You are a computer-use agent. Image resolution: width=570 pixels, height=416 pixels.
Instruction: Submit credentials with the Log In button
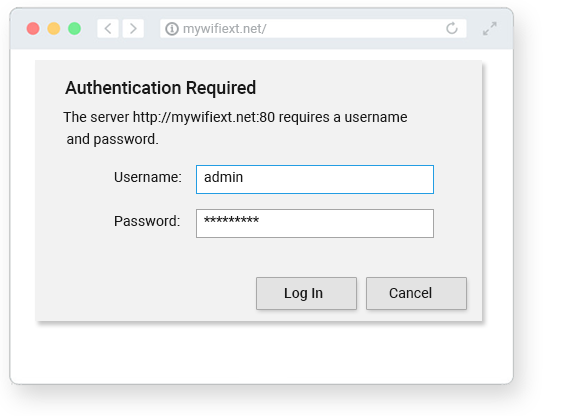(x=306, y=293)
